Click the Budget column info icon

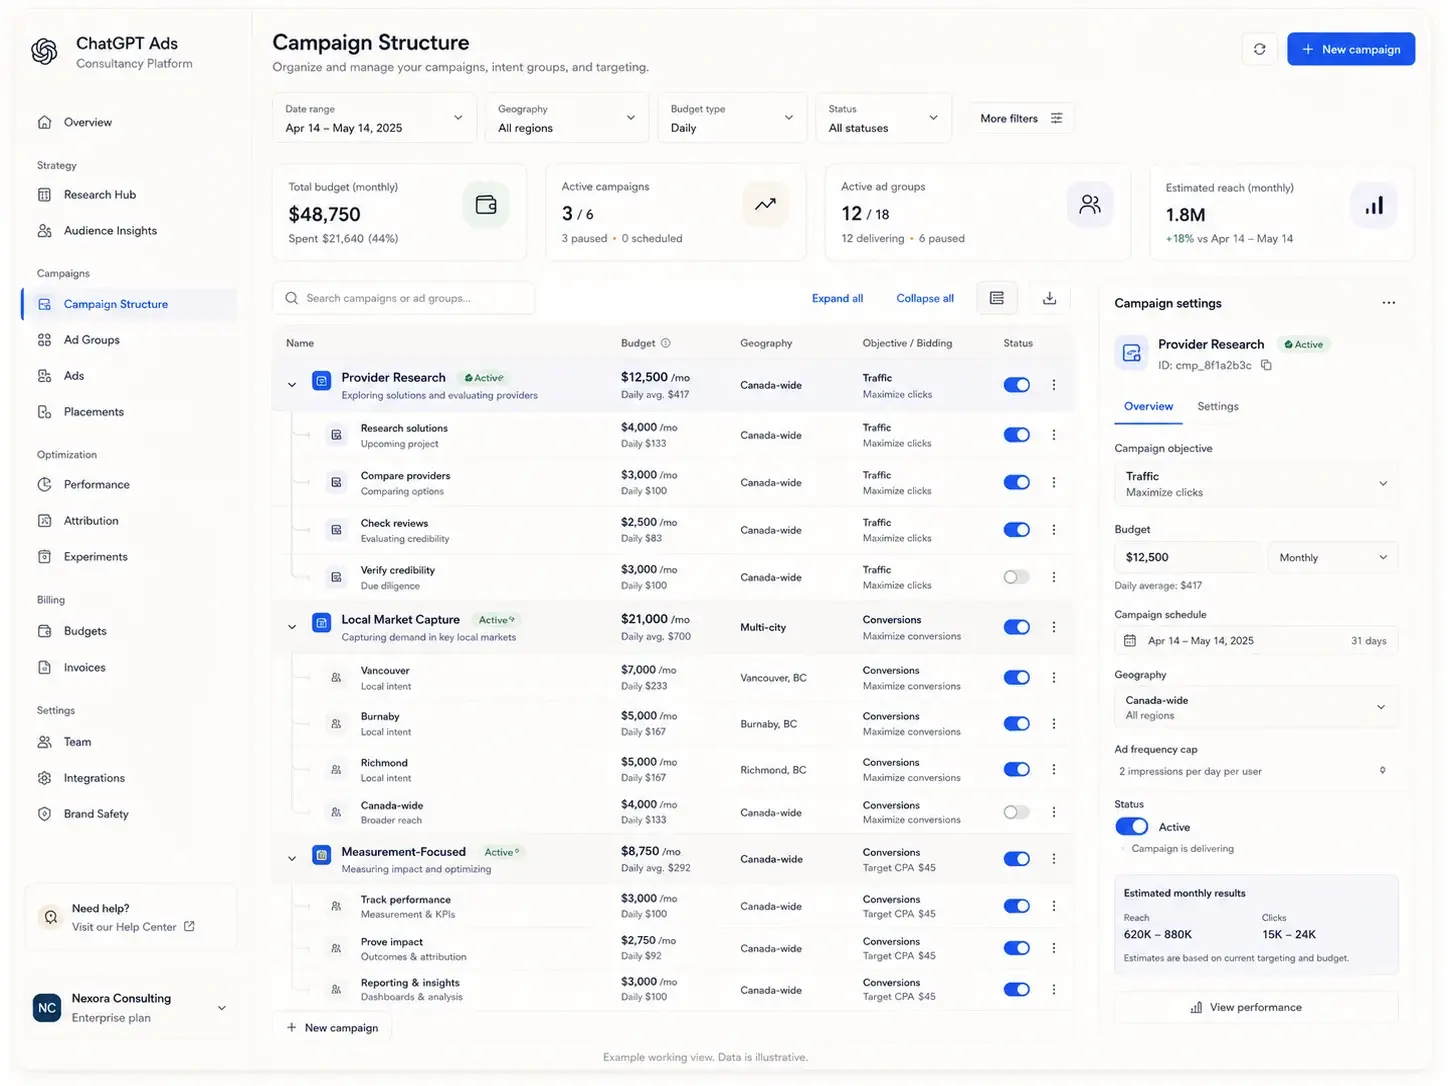[666, 343]
